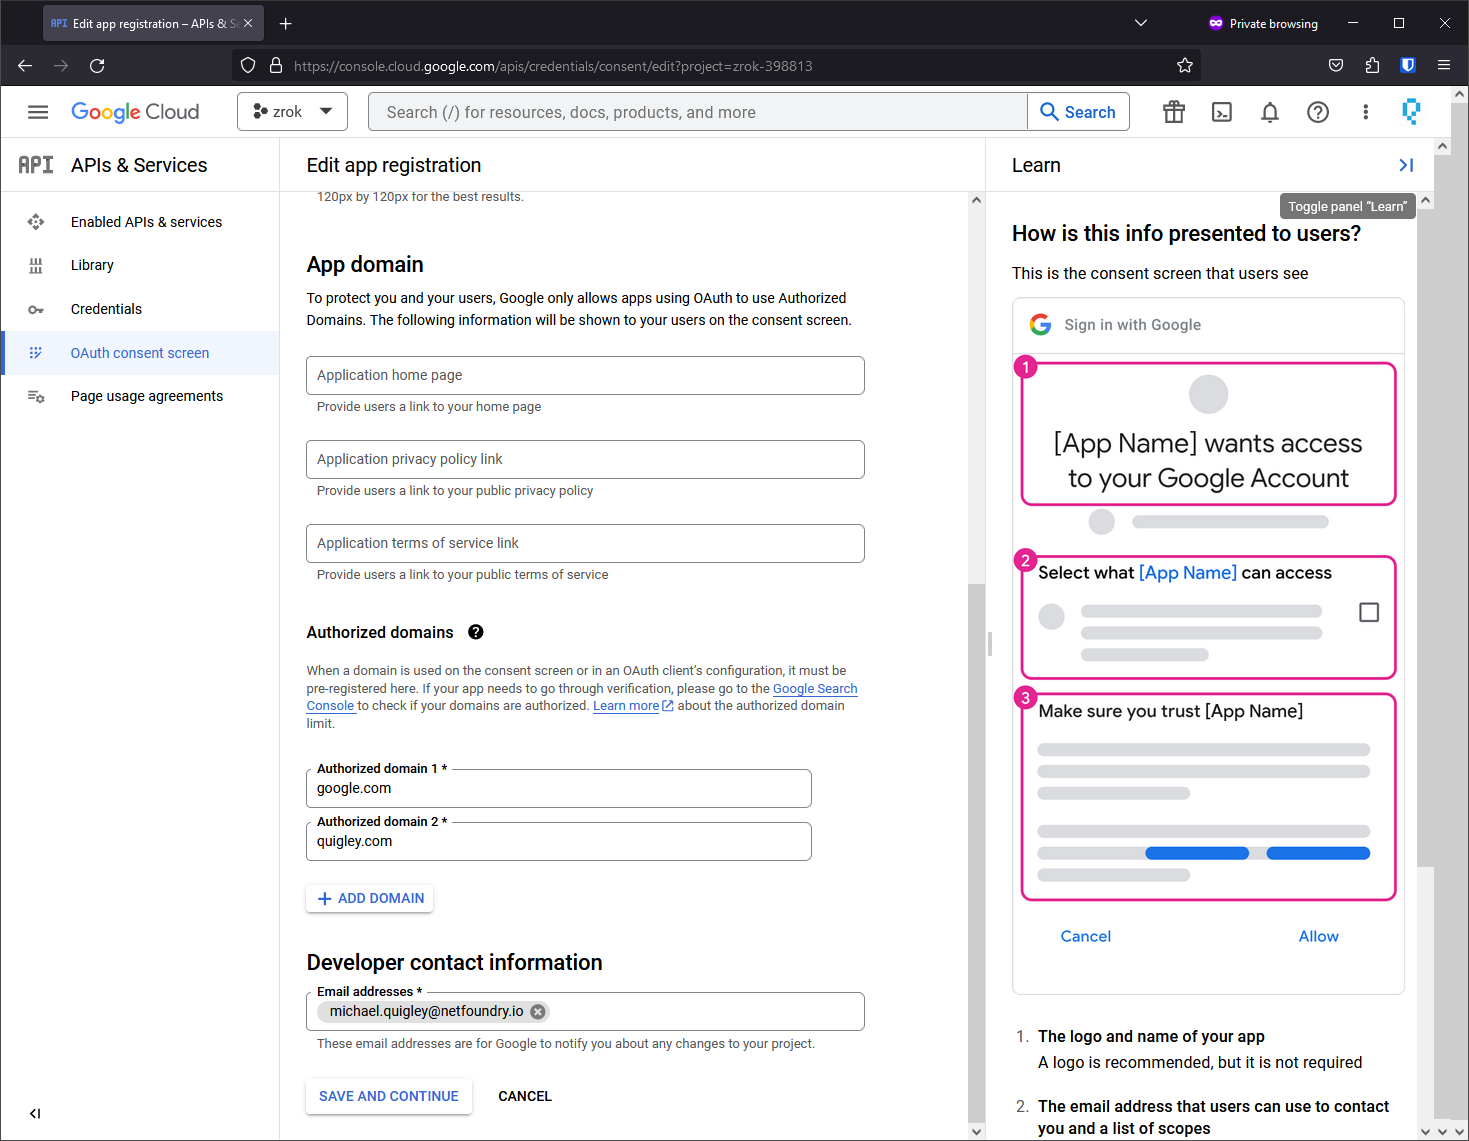Screen dimensions: 1469x1141
Task: Toggle the checkbox in consent screen preview
Action: (x=1369, y=612)
